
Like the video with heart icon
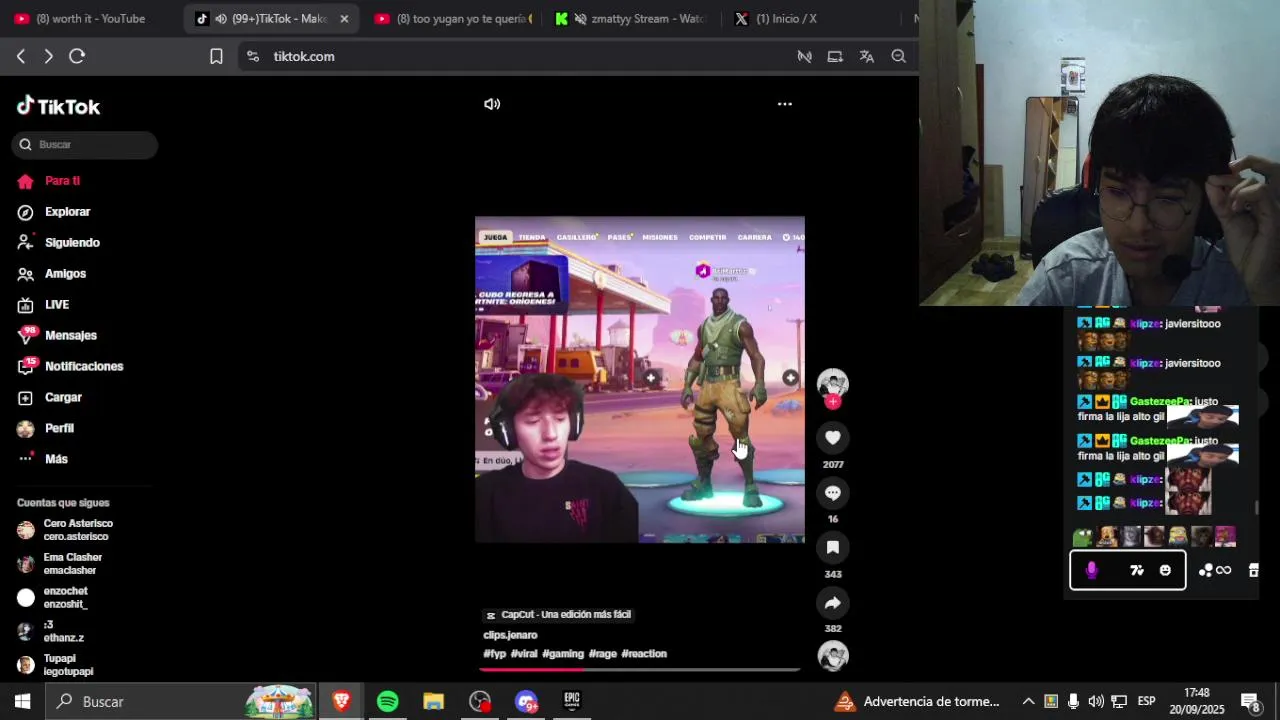click(833, 437)
